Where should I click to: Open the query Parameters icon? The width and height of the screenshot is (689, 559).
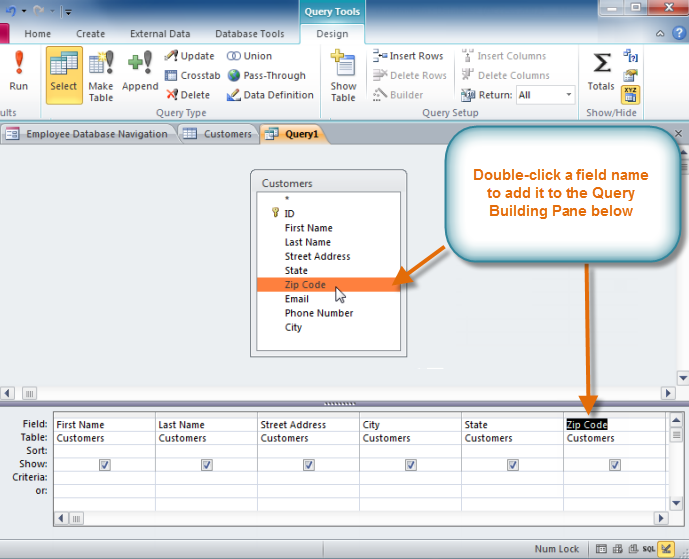click(x=630, y=55)
